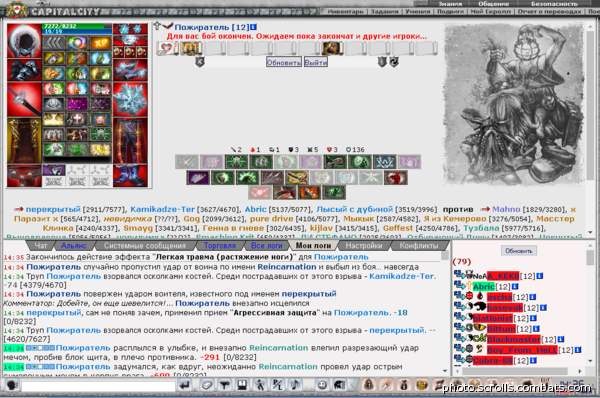The height and width of the screenshot is (398, 600).
Task: Click the hooded figure icon in bottom bar
Action: (x=369, y=385)
